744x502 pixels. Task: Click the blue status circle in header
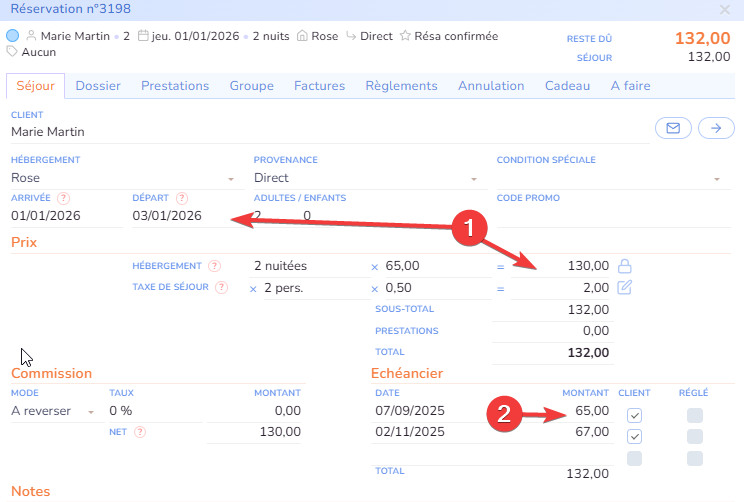point(13,35)
